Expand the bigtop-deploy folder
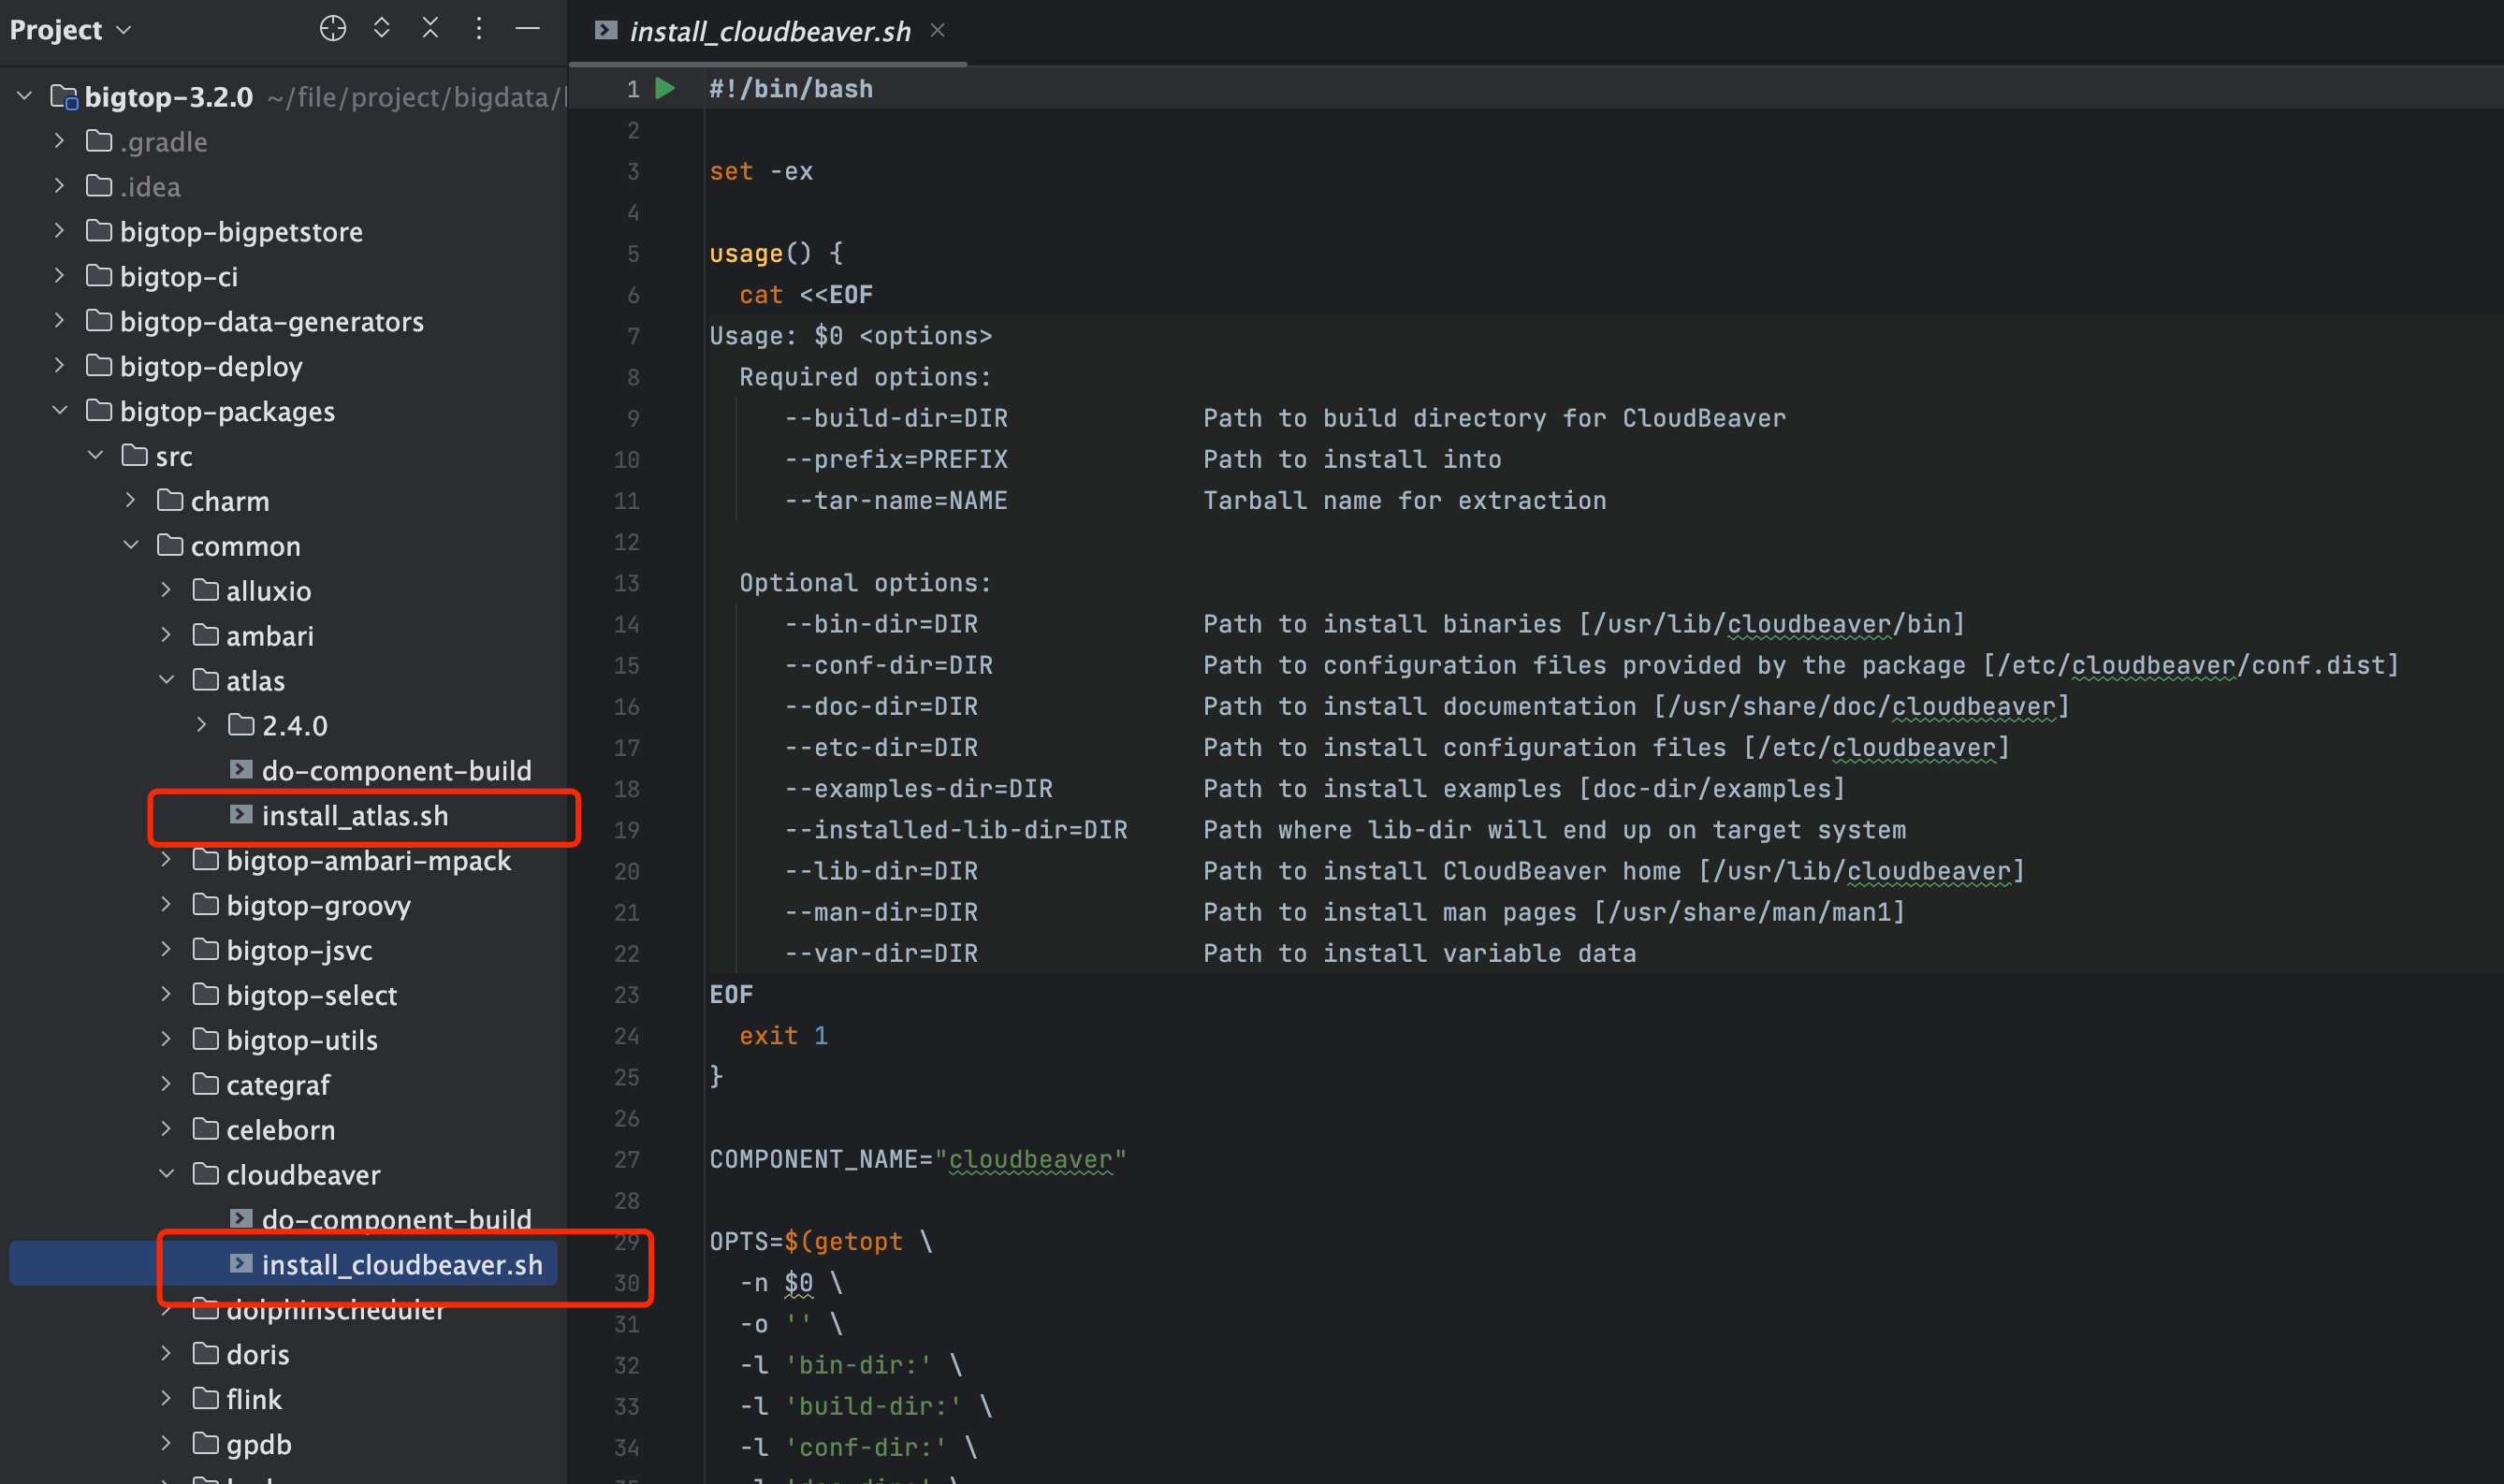 coord(60,366)
